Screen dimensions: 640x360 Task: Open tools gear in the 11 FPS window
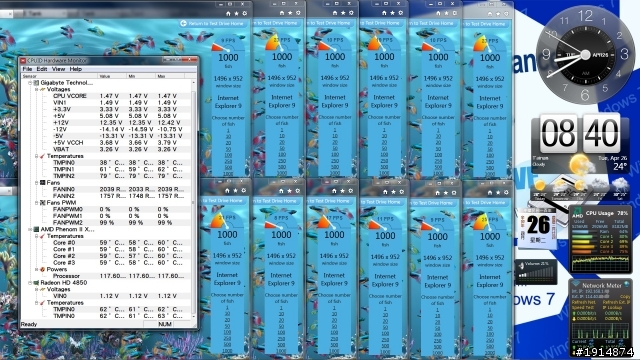point(402,191)
